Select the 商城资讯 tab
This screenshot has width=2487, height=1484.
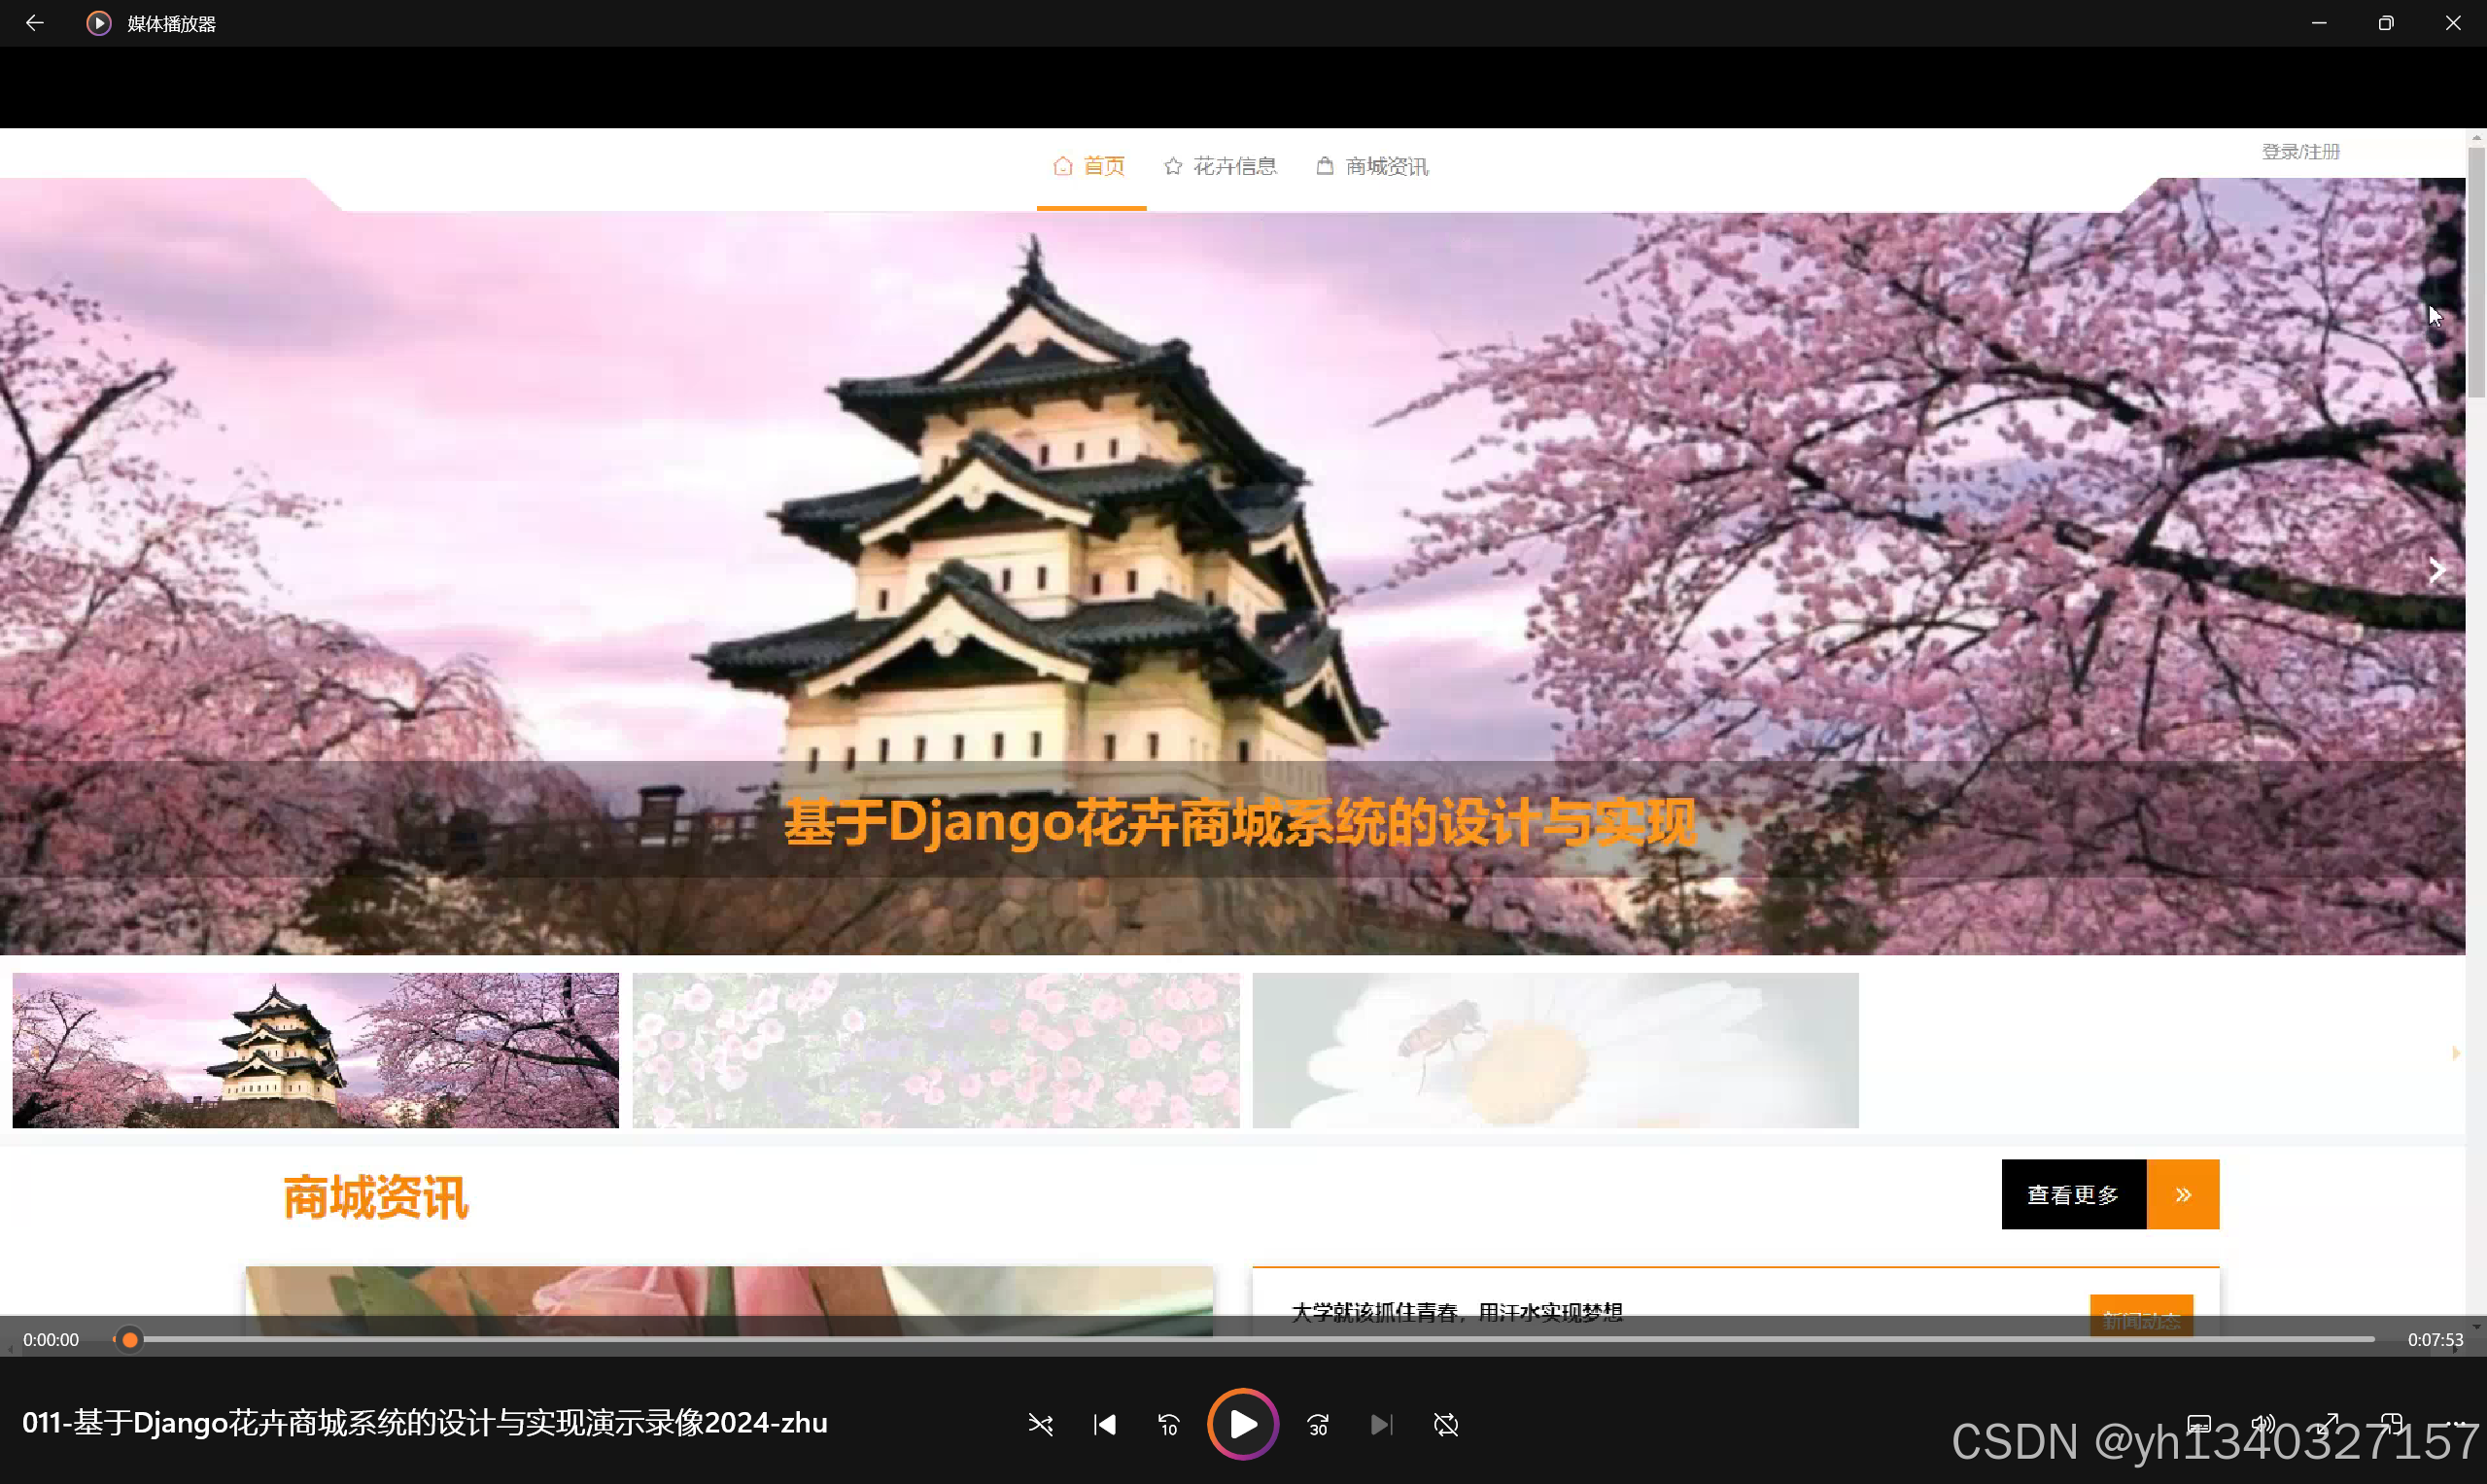point(1372,166)
